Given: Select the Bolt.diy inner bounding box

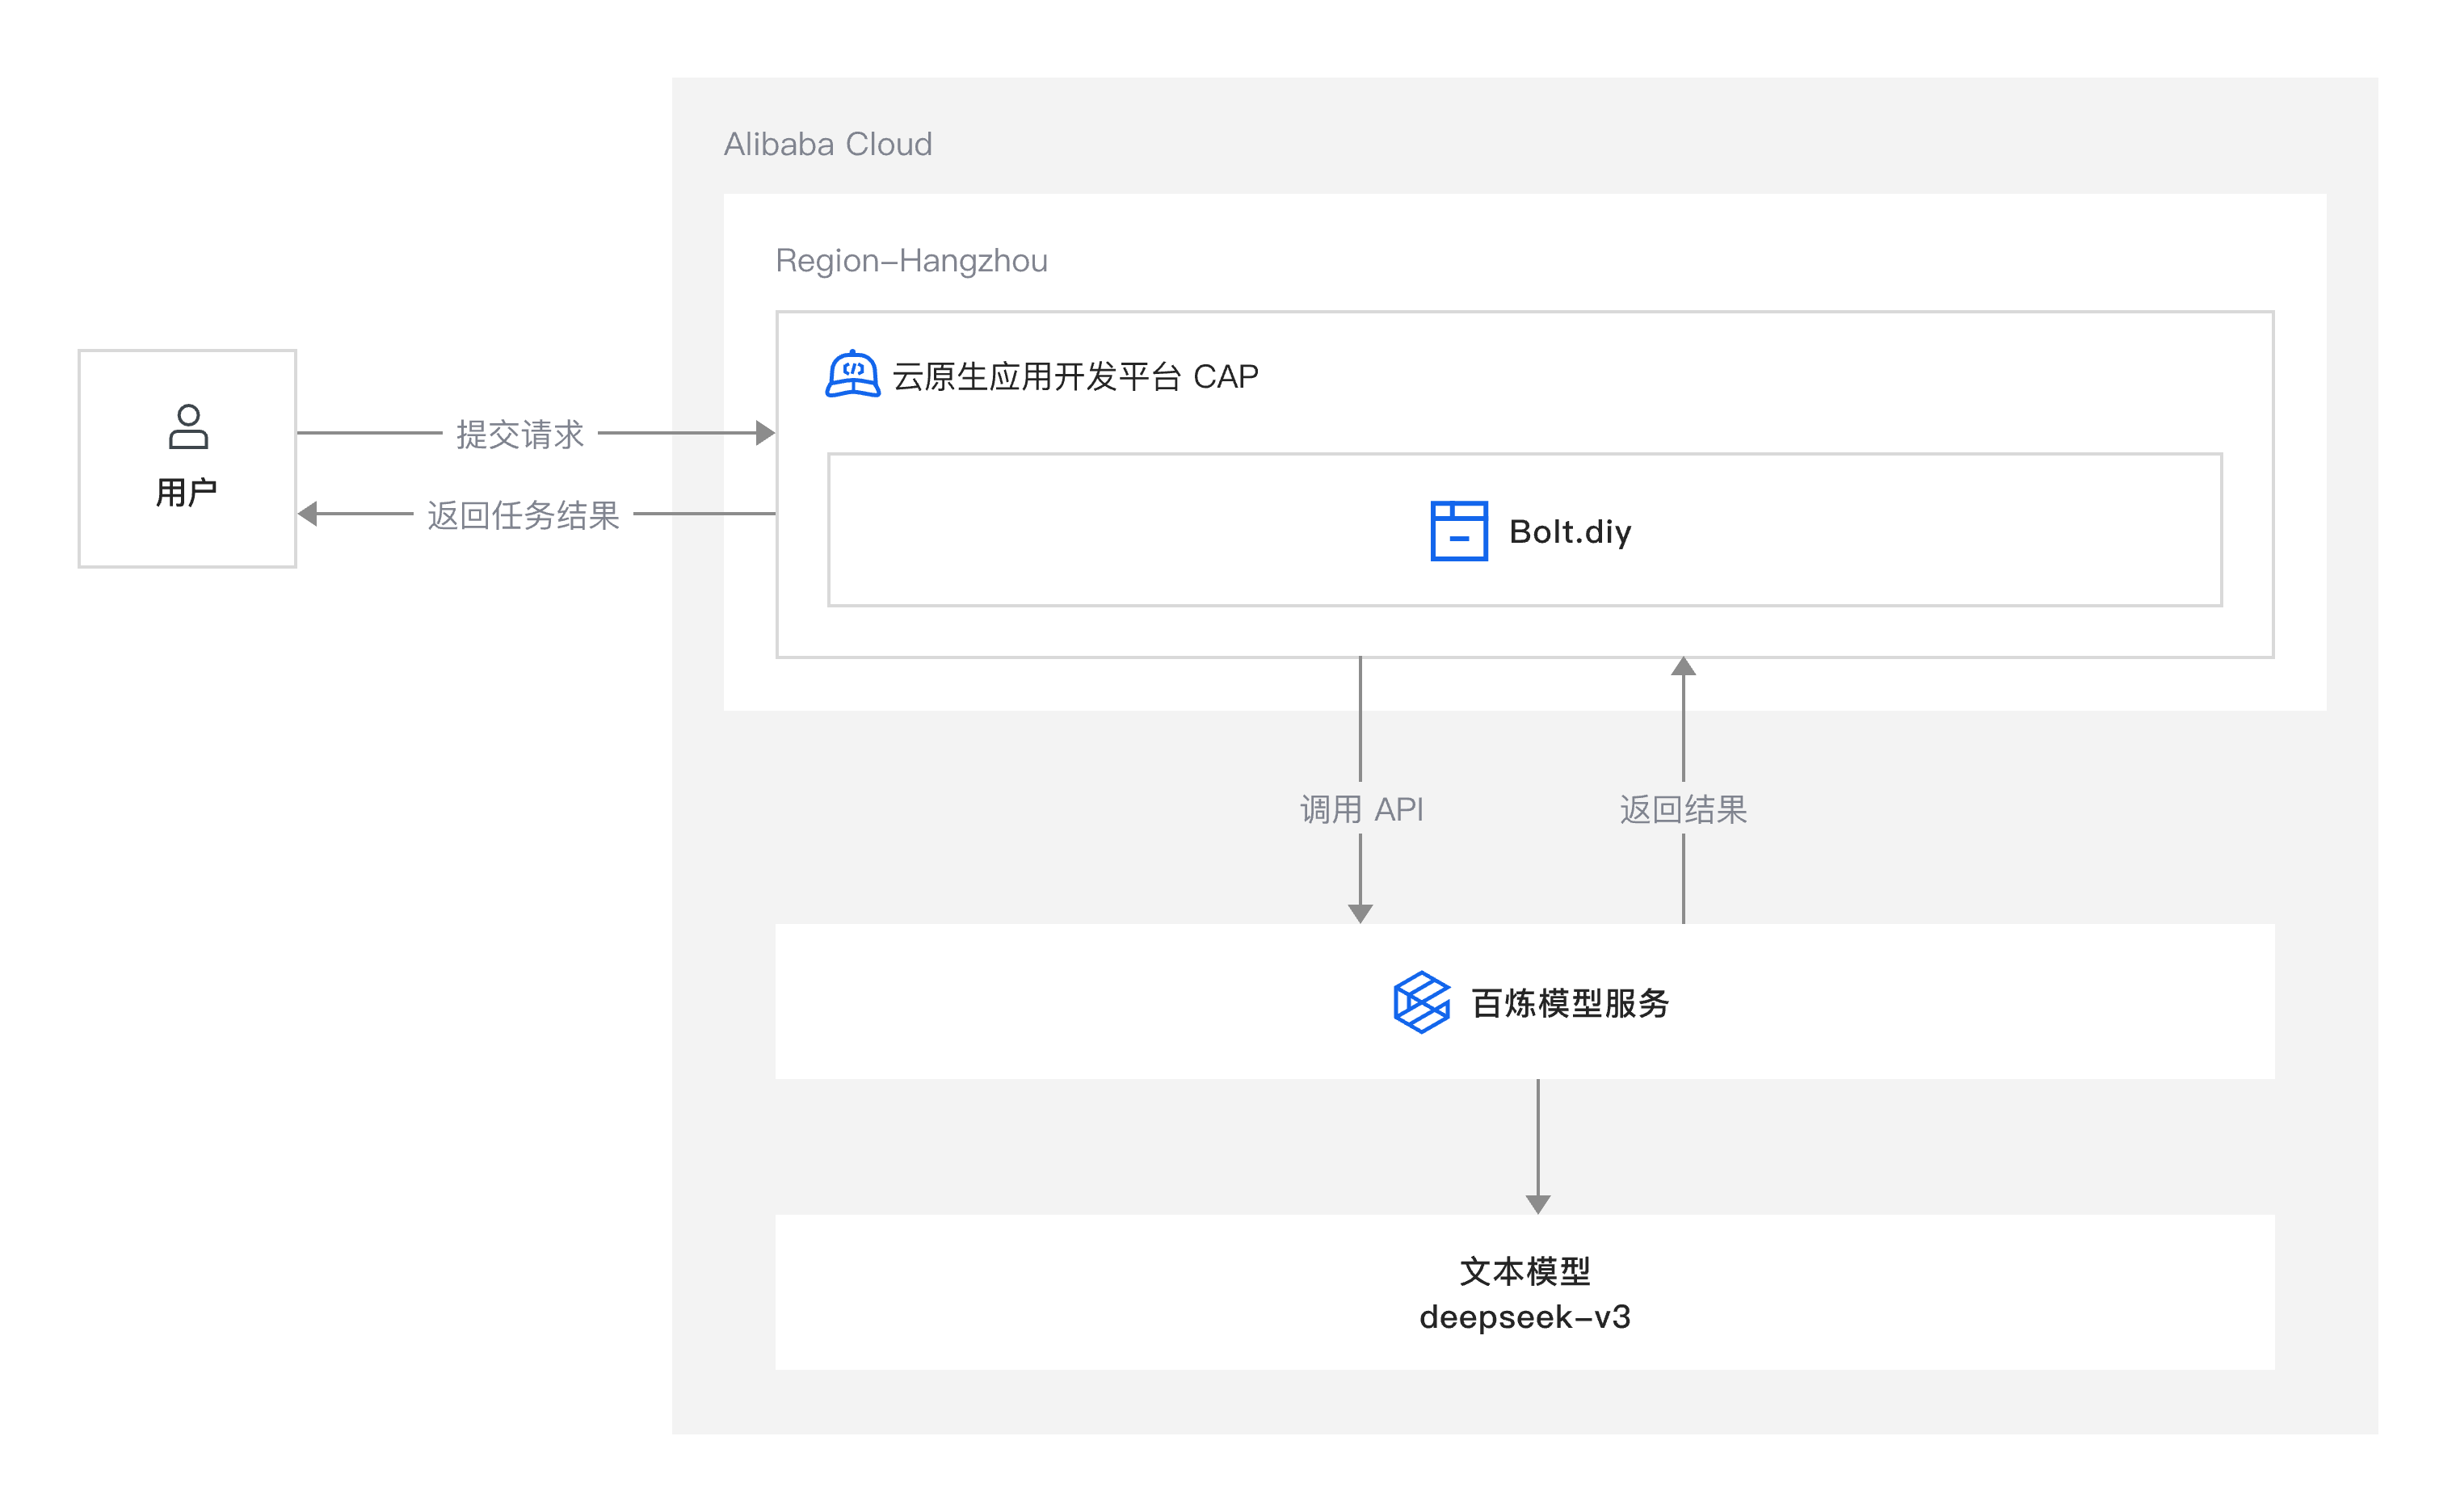Looking at the screenshot, I should [x=1150, y=530].
